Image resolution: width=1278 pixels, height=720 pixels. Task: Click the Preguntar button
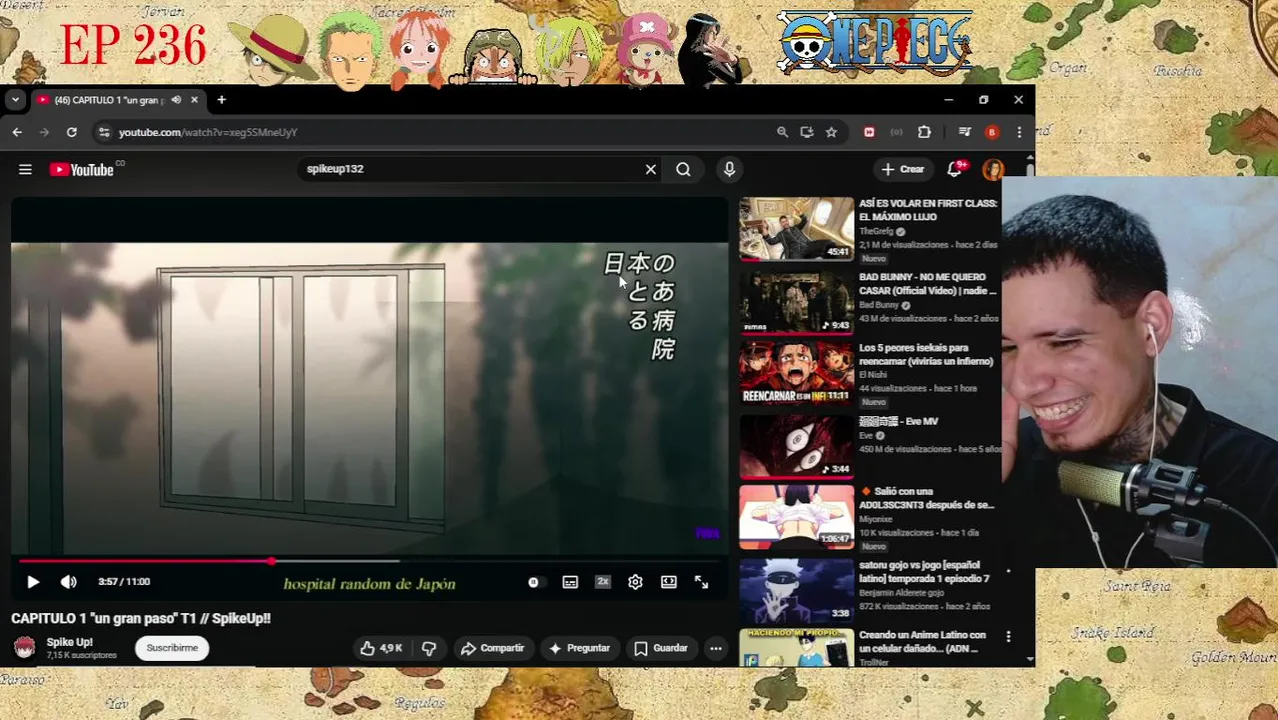pos(579,648)
